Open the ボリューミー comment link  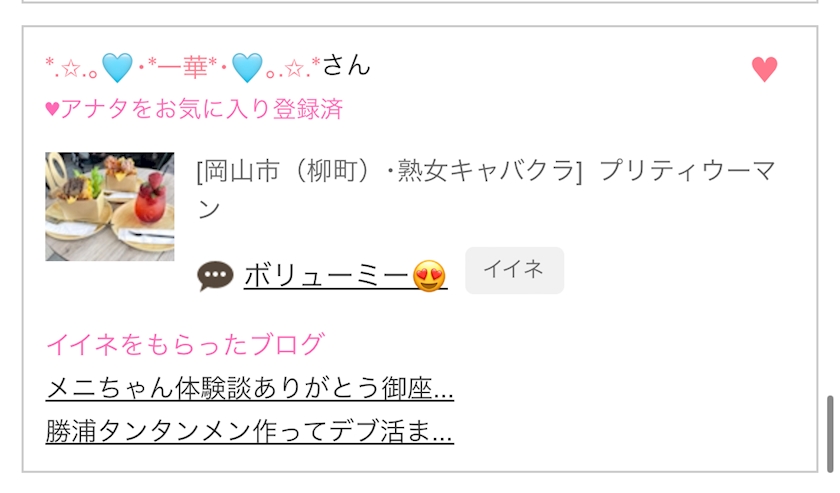tap(346, 277)
